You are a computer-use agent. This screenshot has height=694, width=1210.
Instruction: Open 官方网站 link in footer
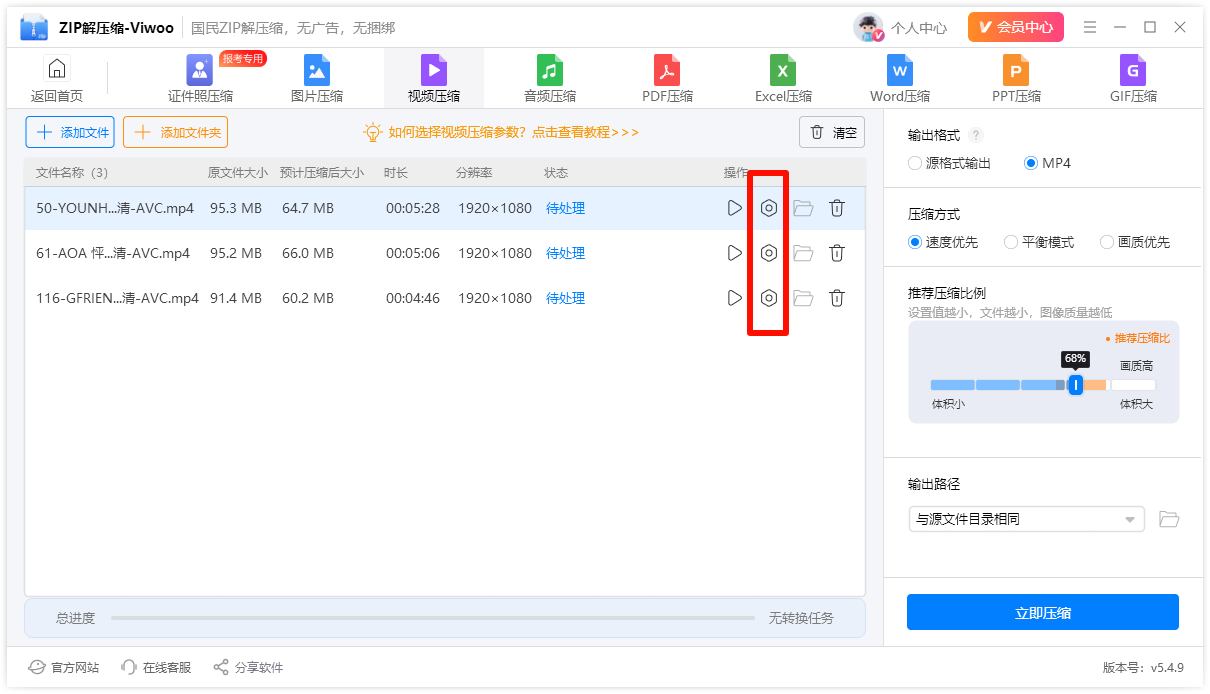(x=64, y=667)
